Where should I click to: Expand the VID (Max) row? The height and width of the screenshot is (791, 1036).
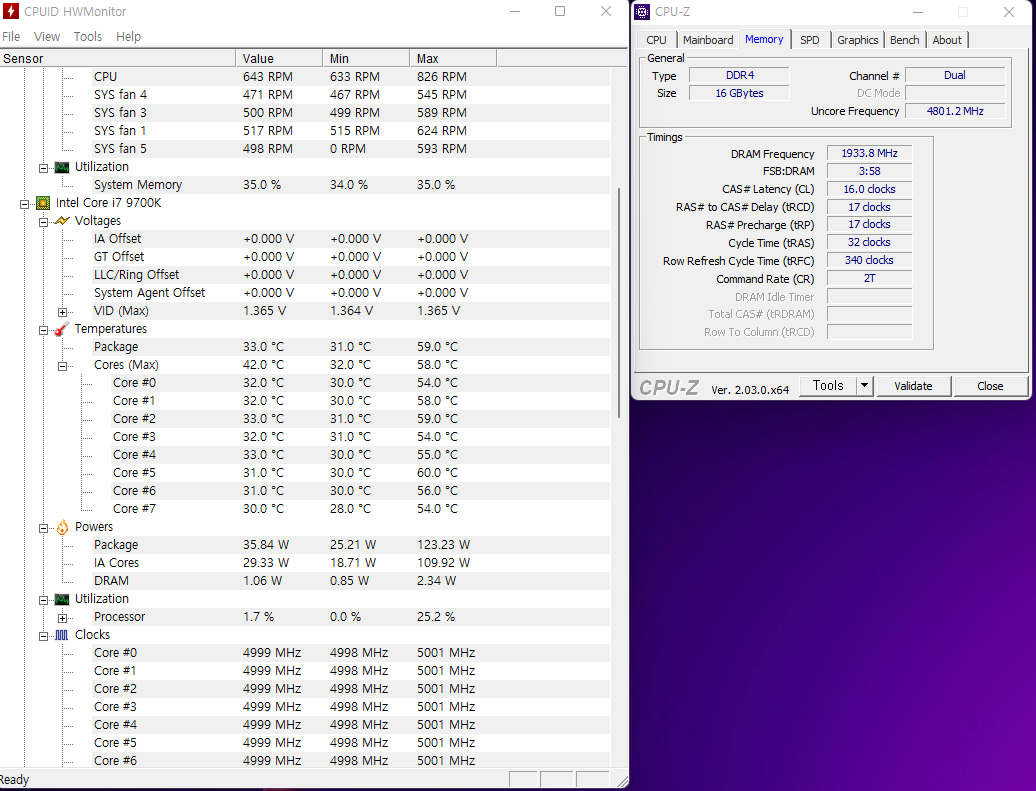click(62, 312)
